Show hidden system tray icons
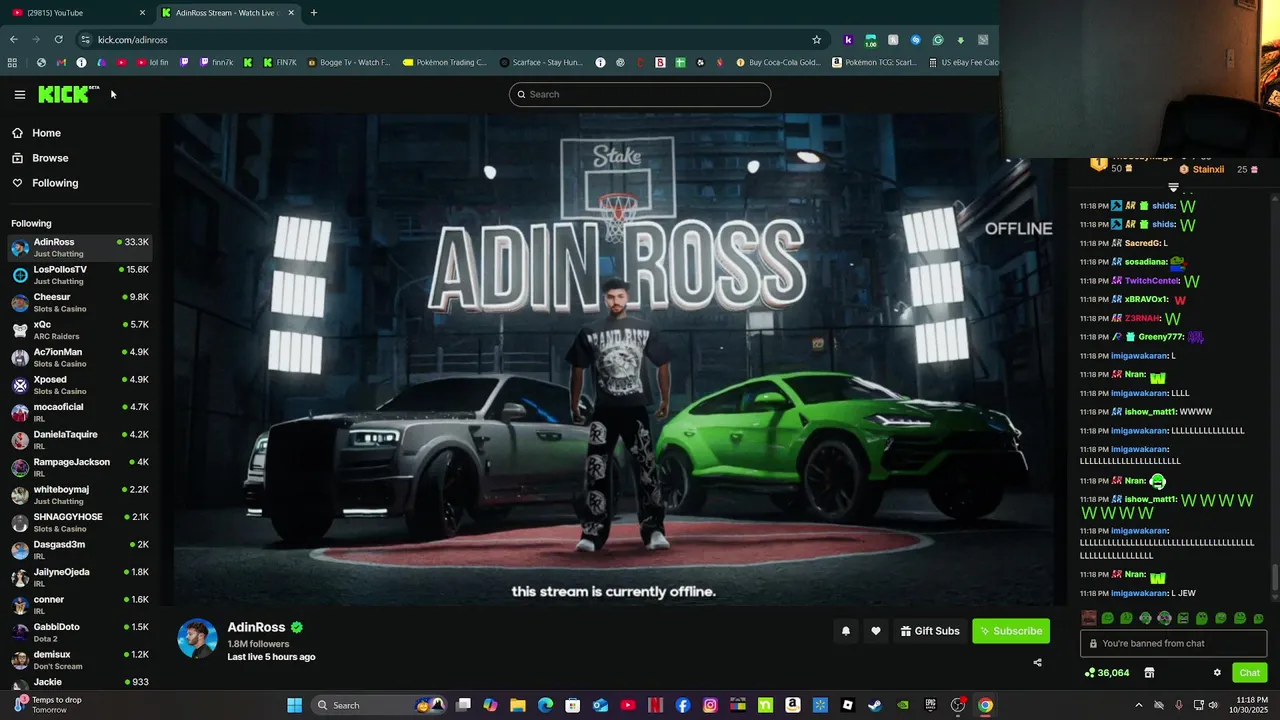The width and height of the screenshot is (1280, 720). coord(1138,705)
